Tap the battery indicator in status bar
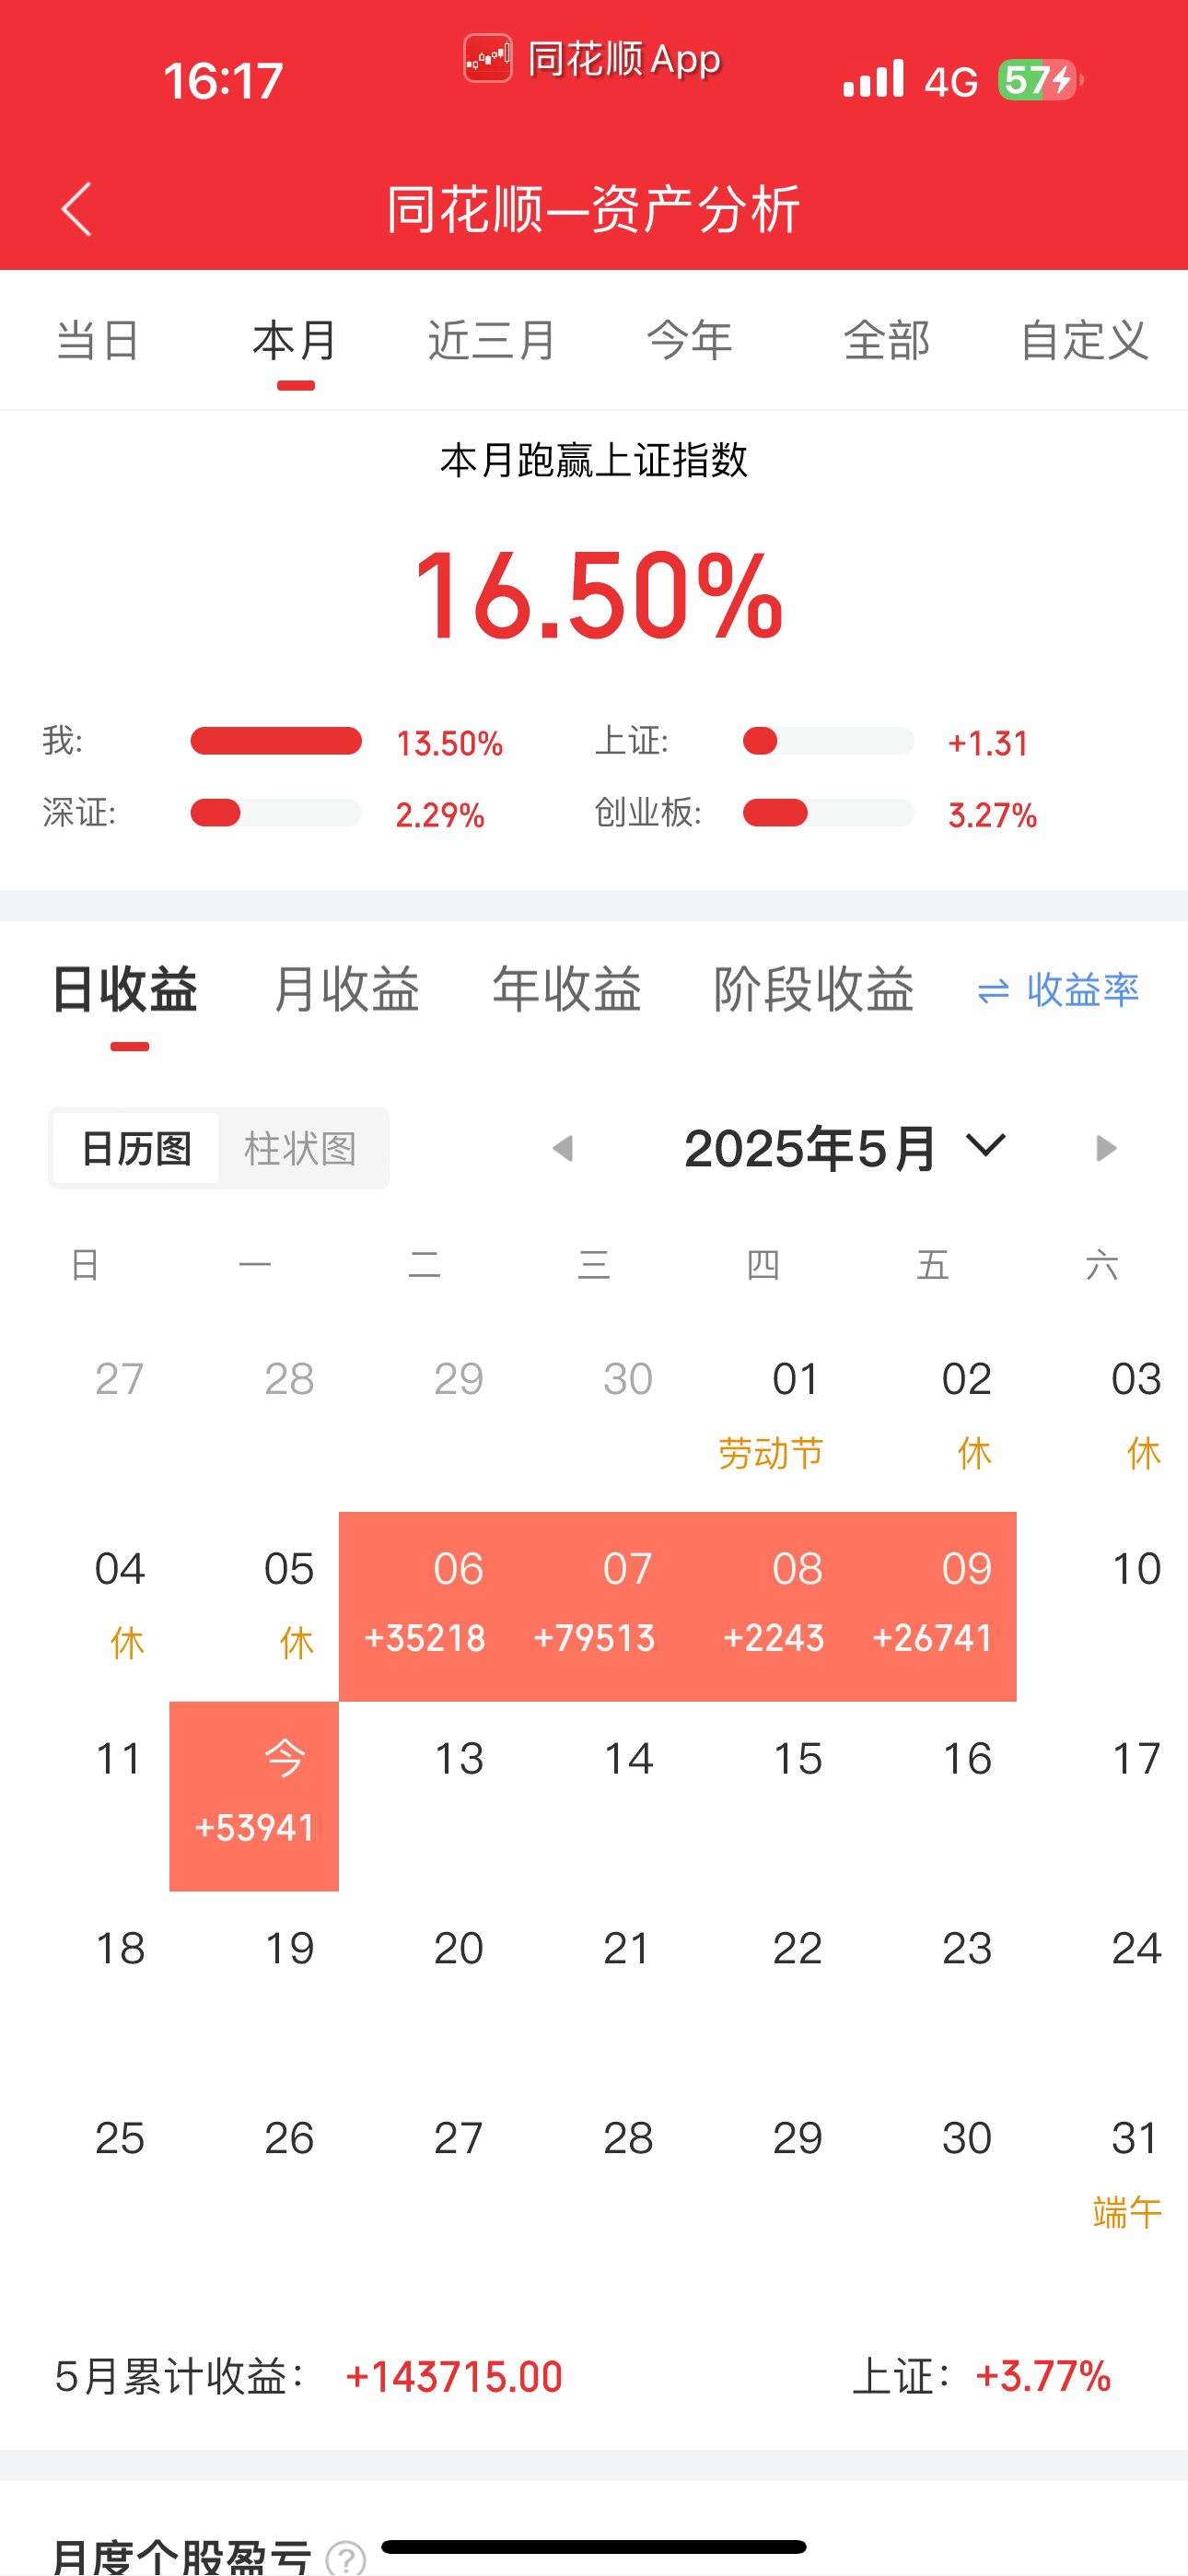The image size is (1188, 2576). point(1040,80)
